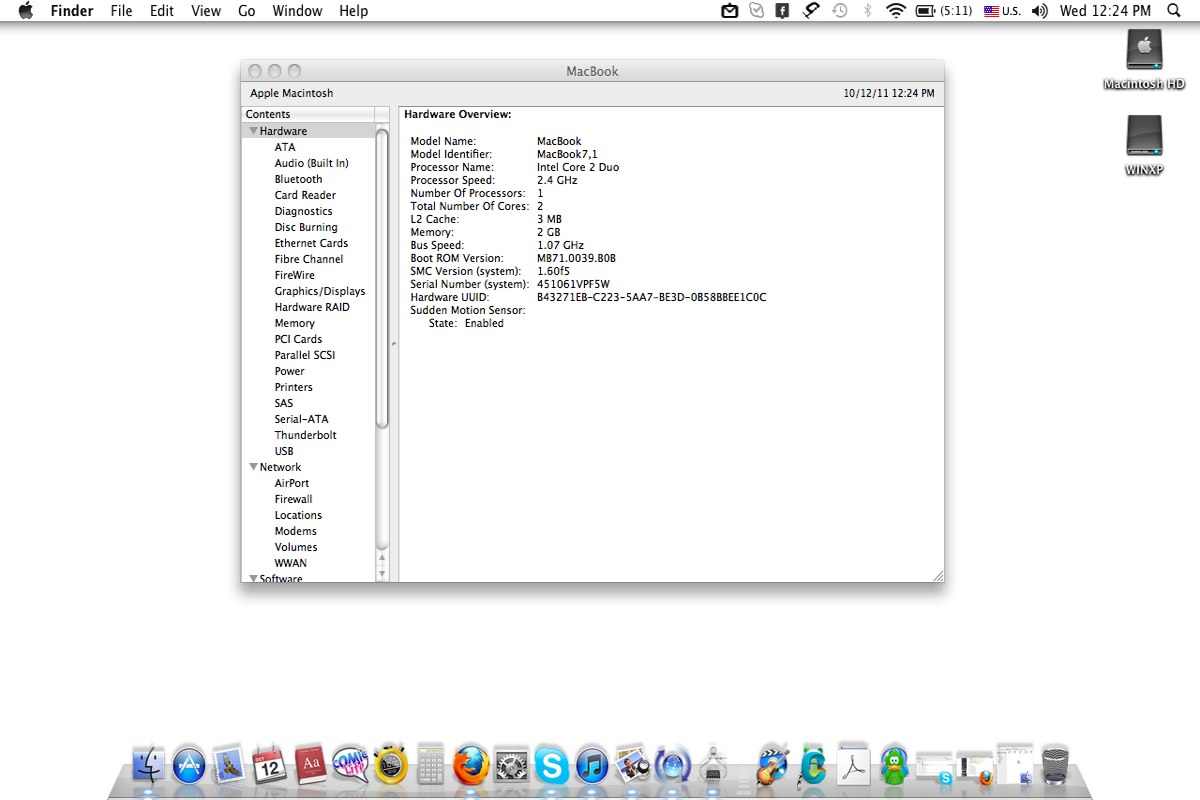1200x800 pixels.
Task: Open the Help menu
Action: [354, 11]
